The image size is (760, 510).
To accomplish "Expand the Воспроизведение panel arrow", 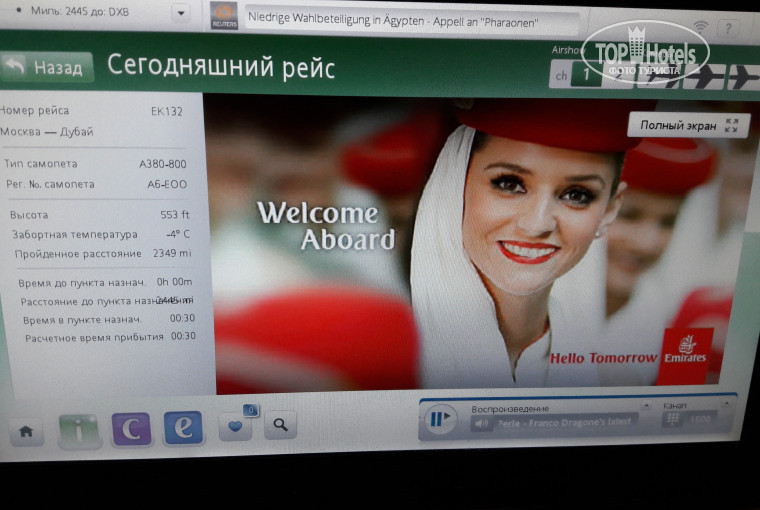I will click(x=646, y=405).
